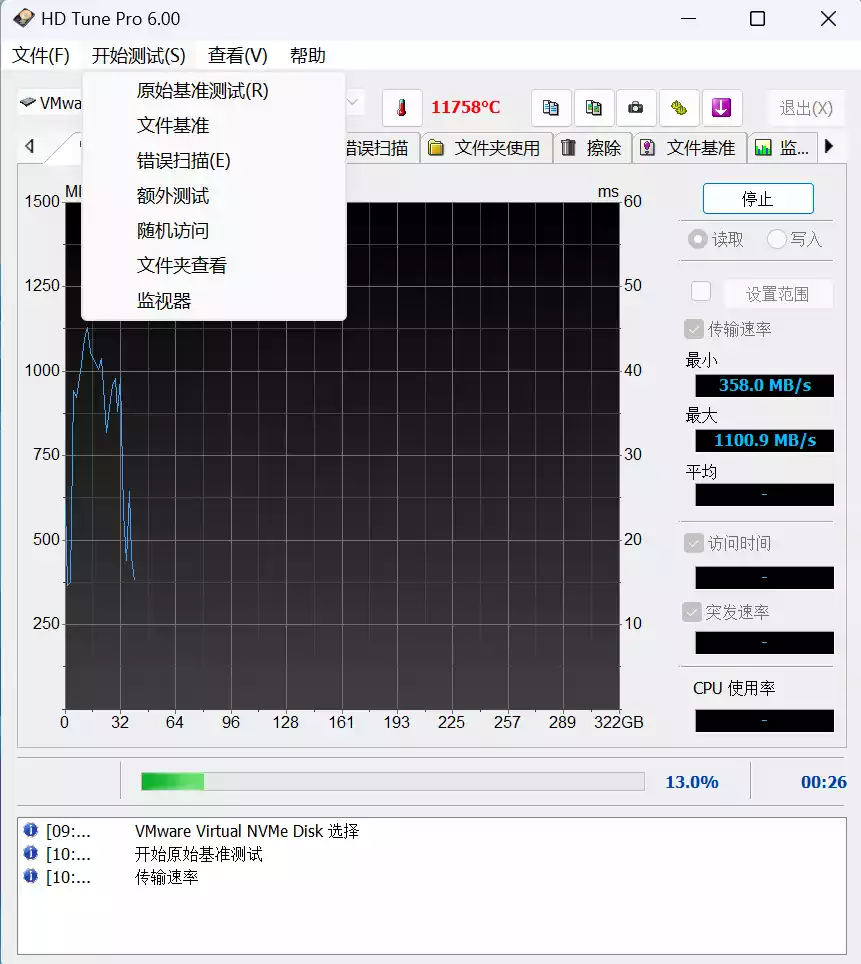Click the yellow highlighter toolbar icon
This screenshot has height=964, width=861.
[x=679, y=108]
